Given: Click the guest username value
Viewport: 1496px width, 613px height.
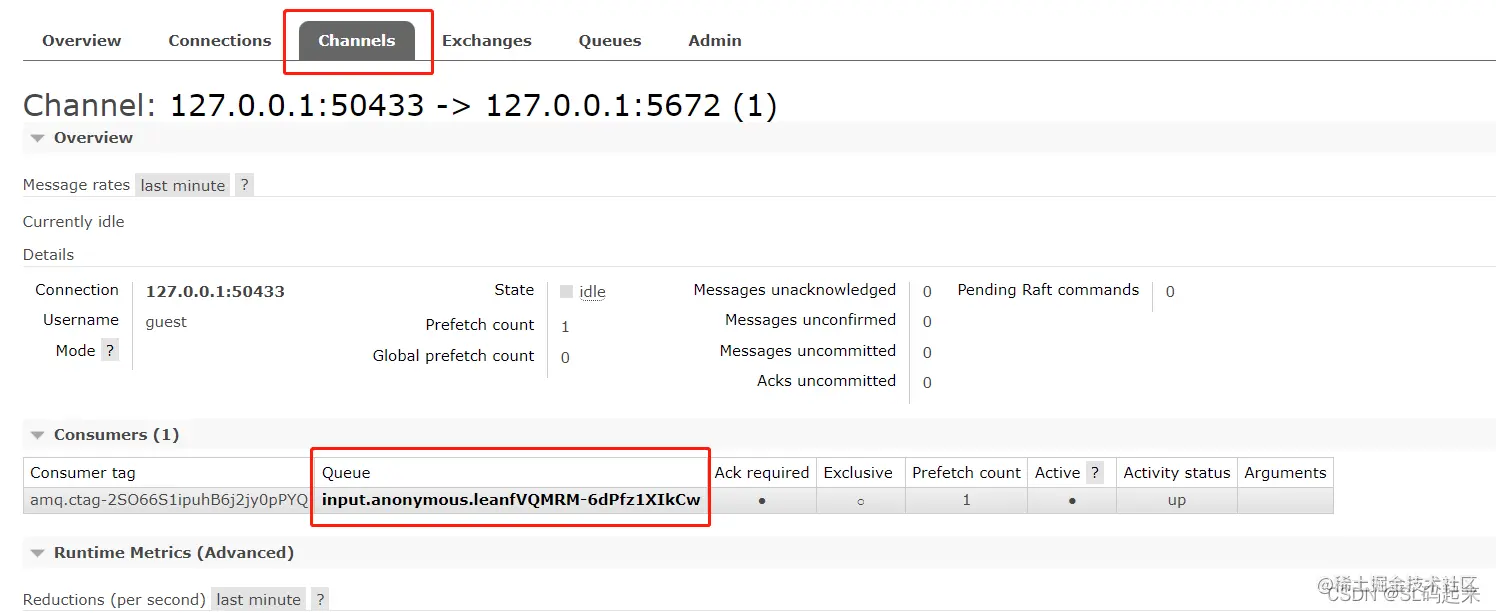Looking at the screenshot, I should tap(166, 322).
